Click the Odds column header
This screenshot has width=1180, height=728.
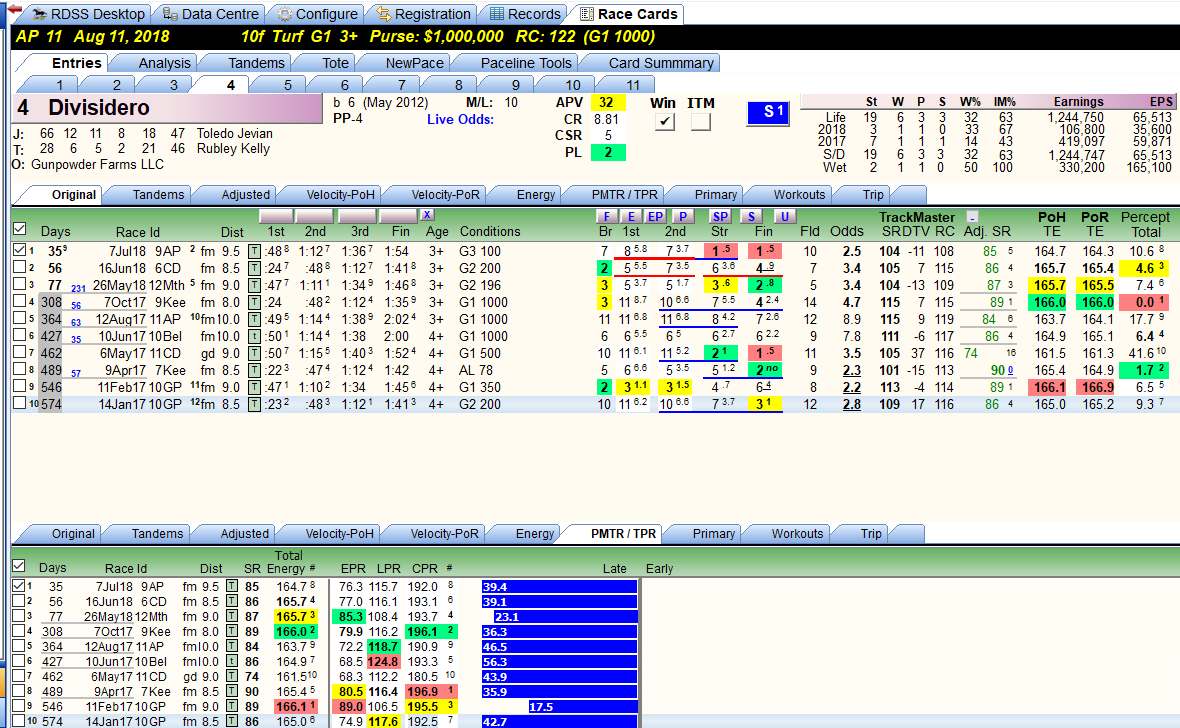coord(846,232)
